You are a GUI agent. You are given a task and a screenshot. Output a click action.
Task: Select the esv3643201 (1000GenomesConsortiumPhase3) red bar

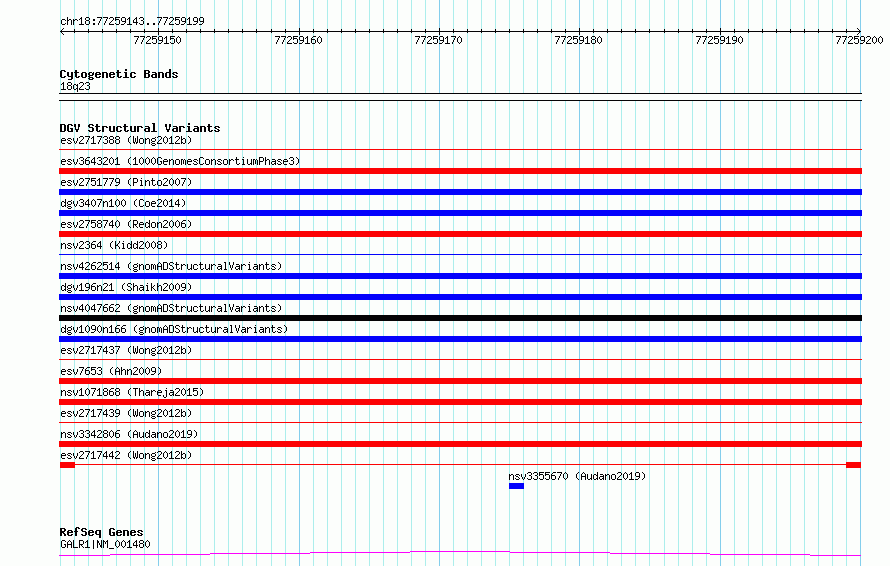460,171
